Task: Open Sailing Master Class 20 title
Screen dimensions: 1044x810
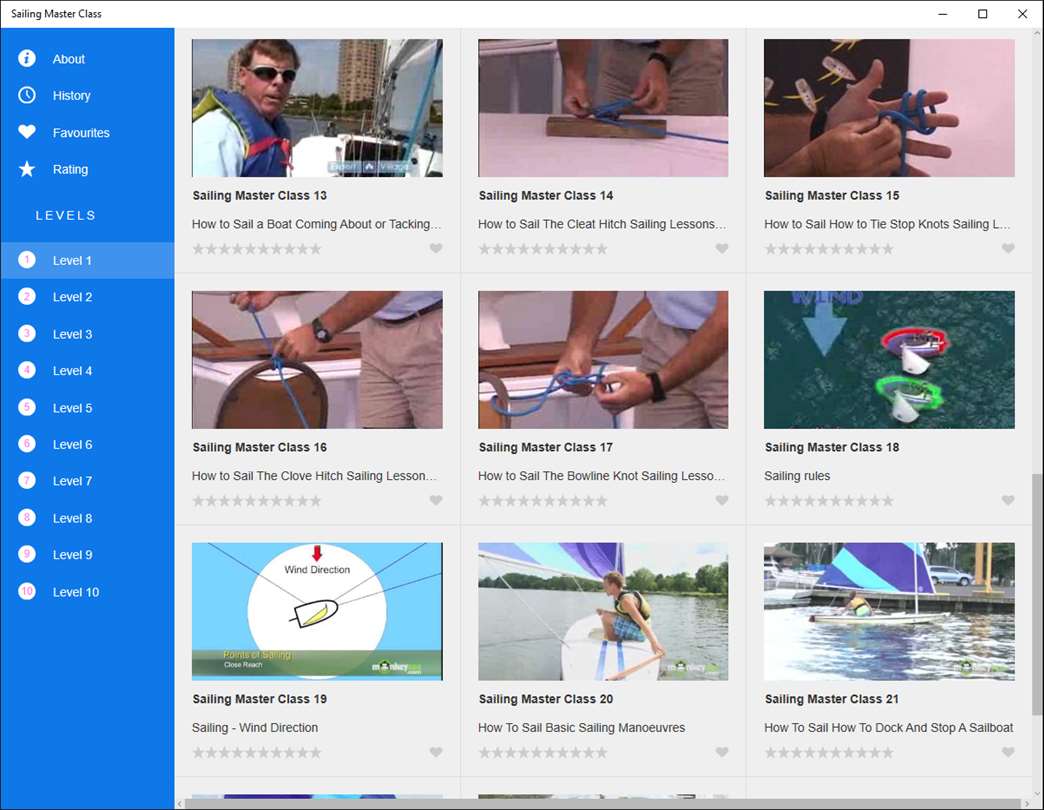Action: (x=546, y=699)
